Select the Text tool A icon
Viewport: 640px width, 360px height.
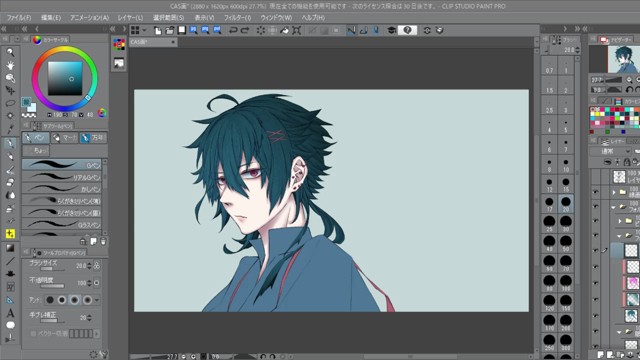click(x=10, y=313)
